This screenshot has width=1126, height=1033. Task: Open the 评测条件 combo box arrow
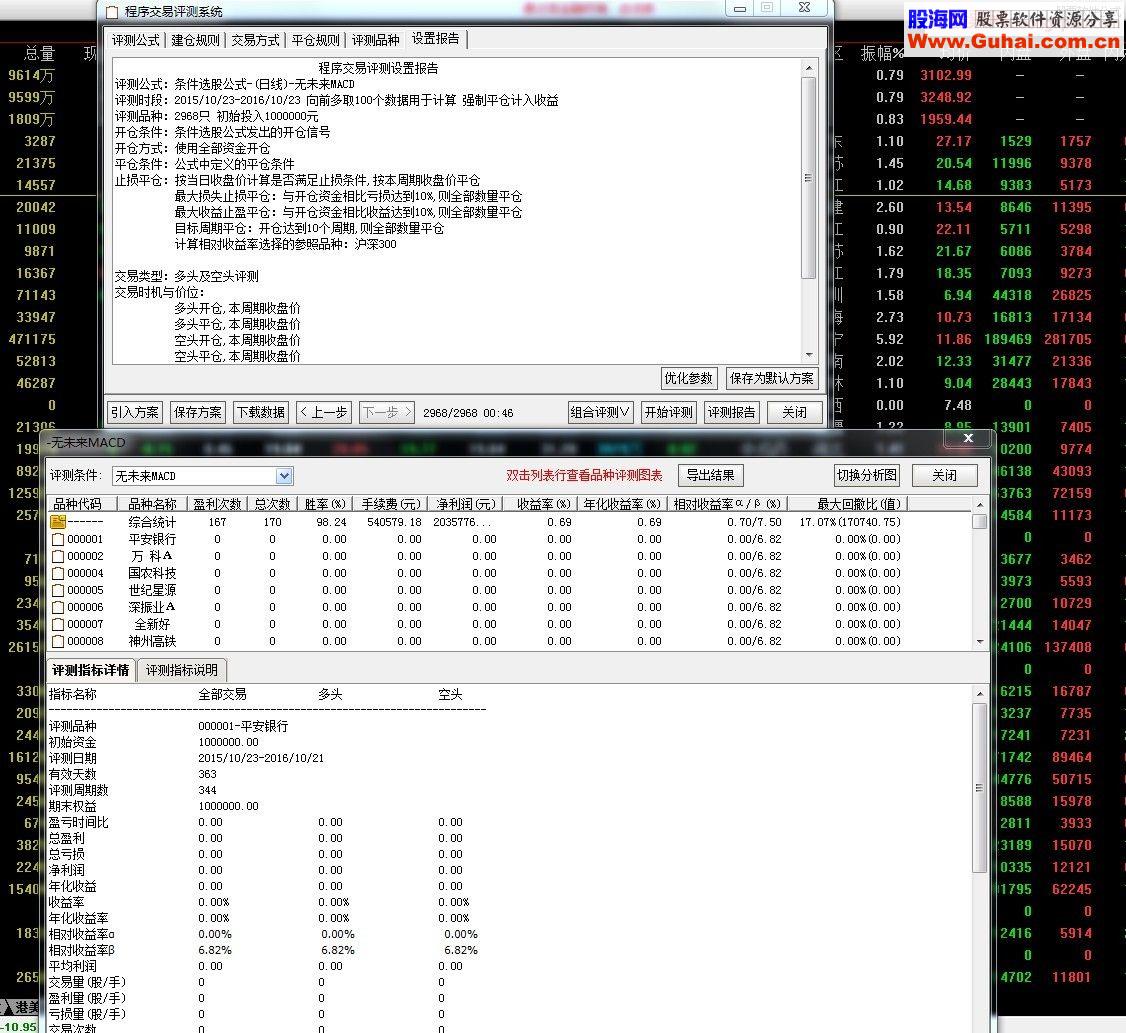(x=284, y=476)
